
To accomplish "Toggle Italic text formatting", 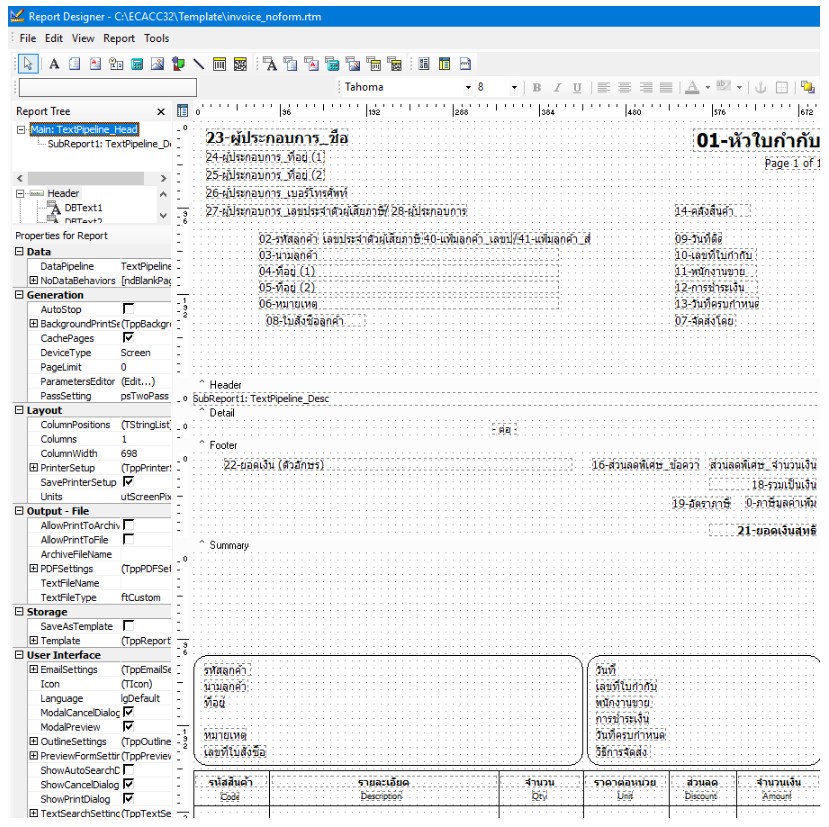I will tap(557, 87).
